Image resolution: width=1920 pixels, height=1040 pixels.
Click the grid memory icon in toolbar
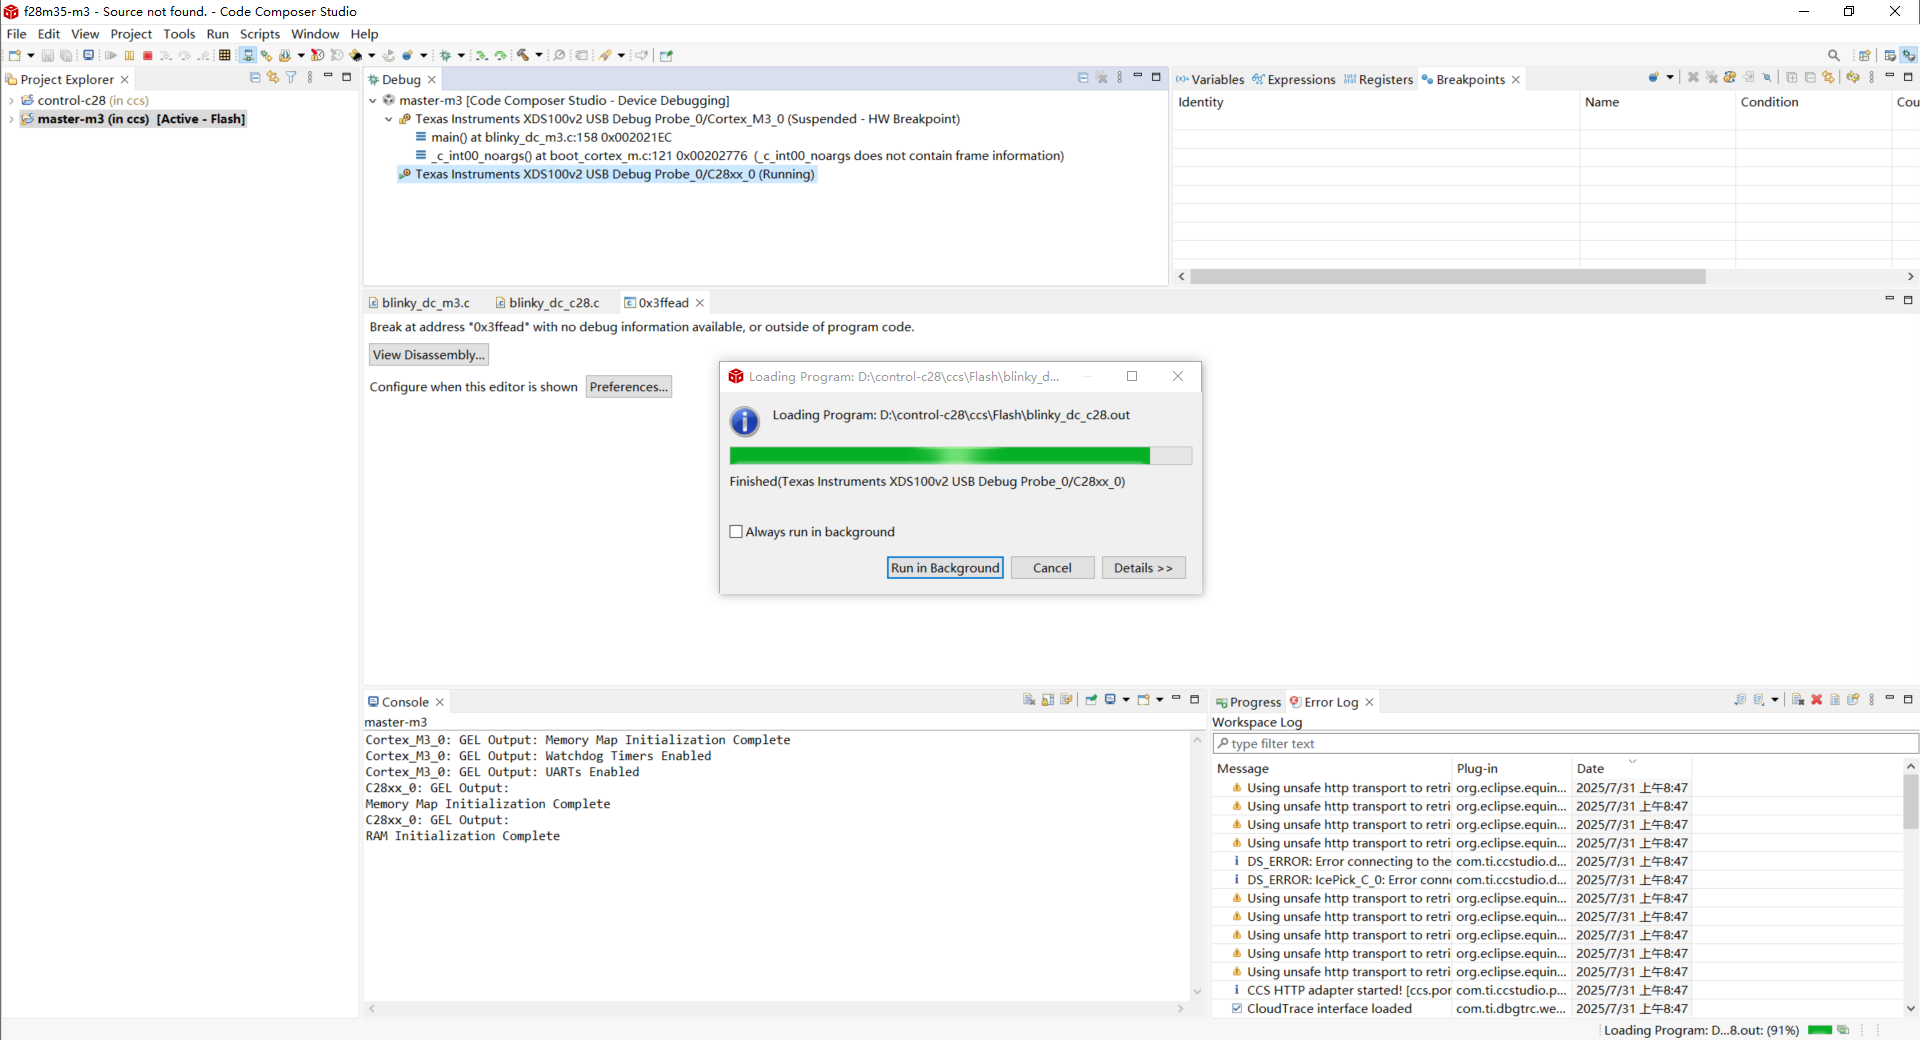pyautogui.click(x=225, y=56)
